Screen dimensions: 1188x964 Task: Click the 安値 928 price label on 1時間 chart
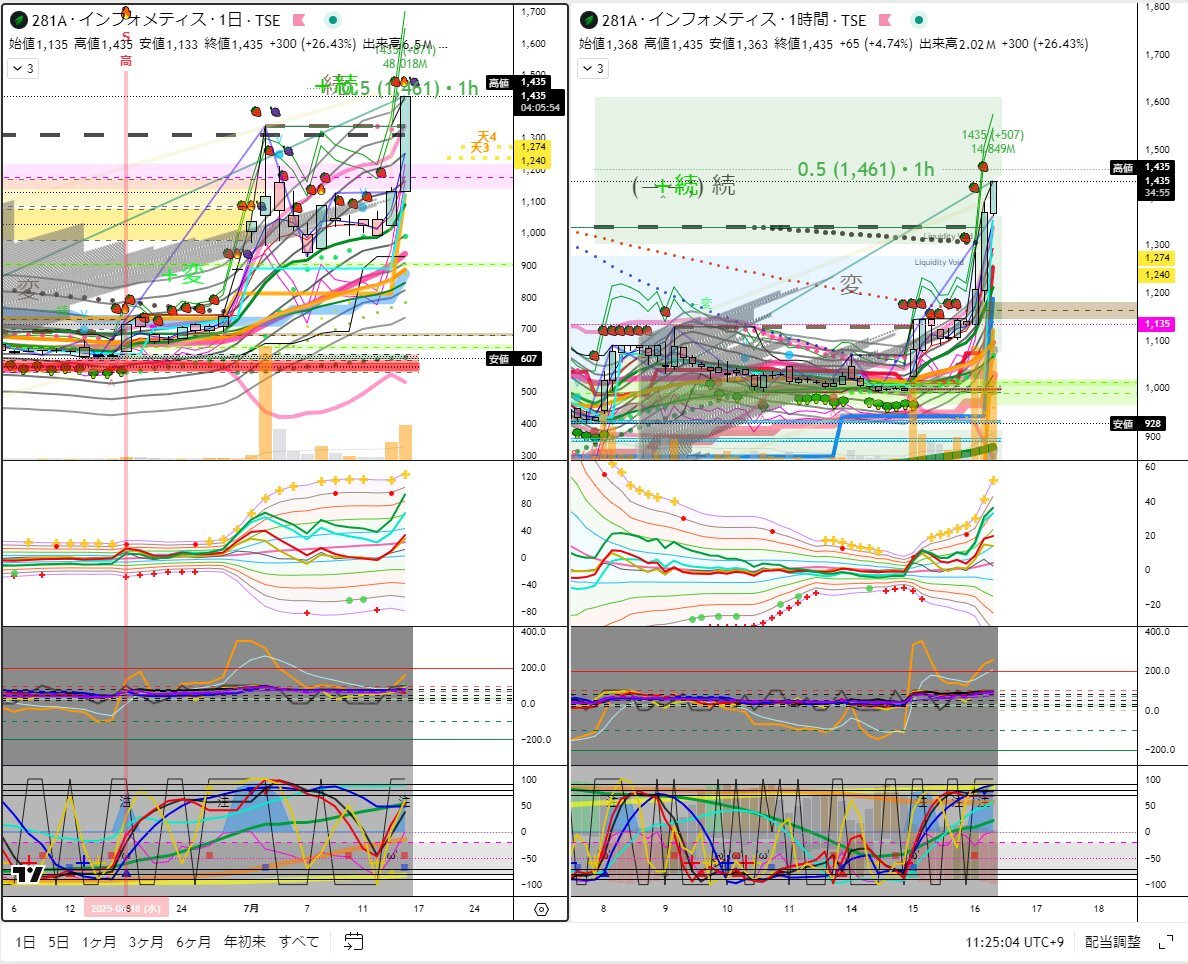coord(1137,424)
